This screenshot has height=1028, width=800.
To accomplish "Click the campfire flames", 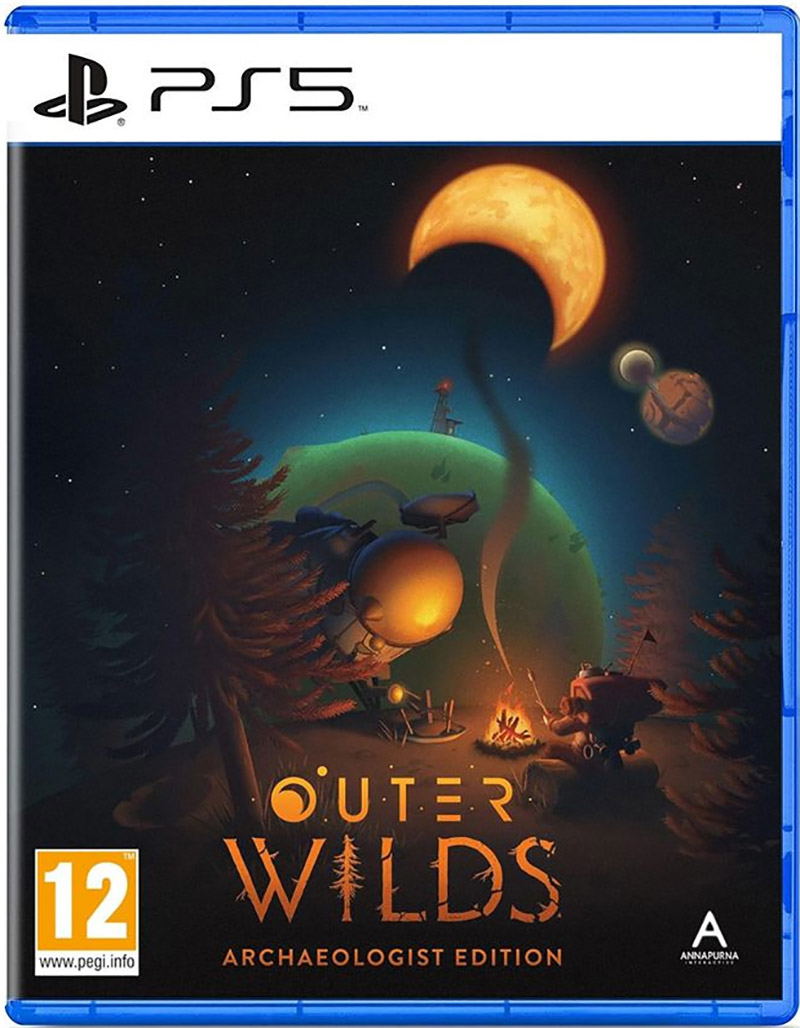I will [509, 723].
